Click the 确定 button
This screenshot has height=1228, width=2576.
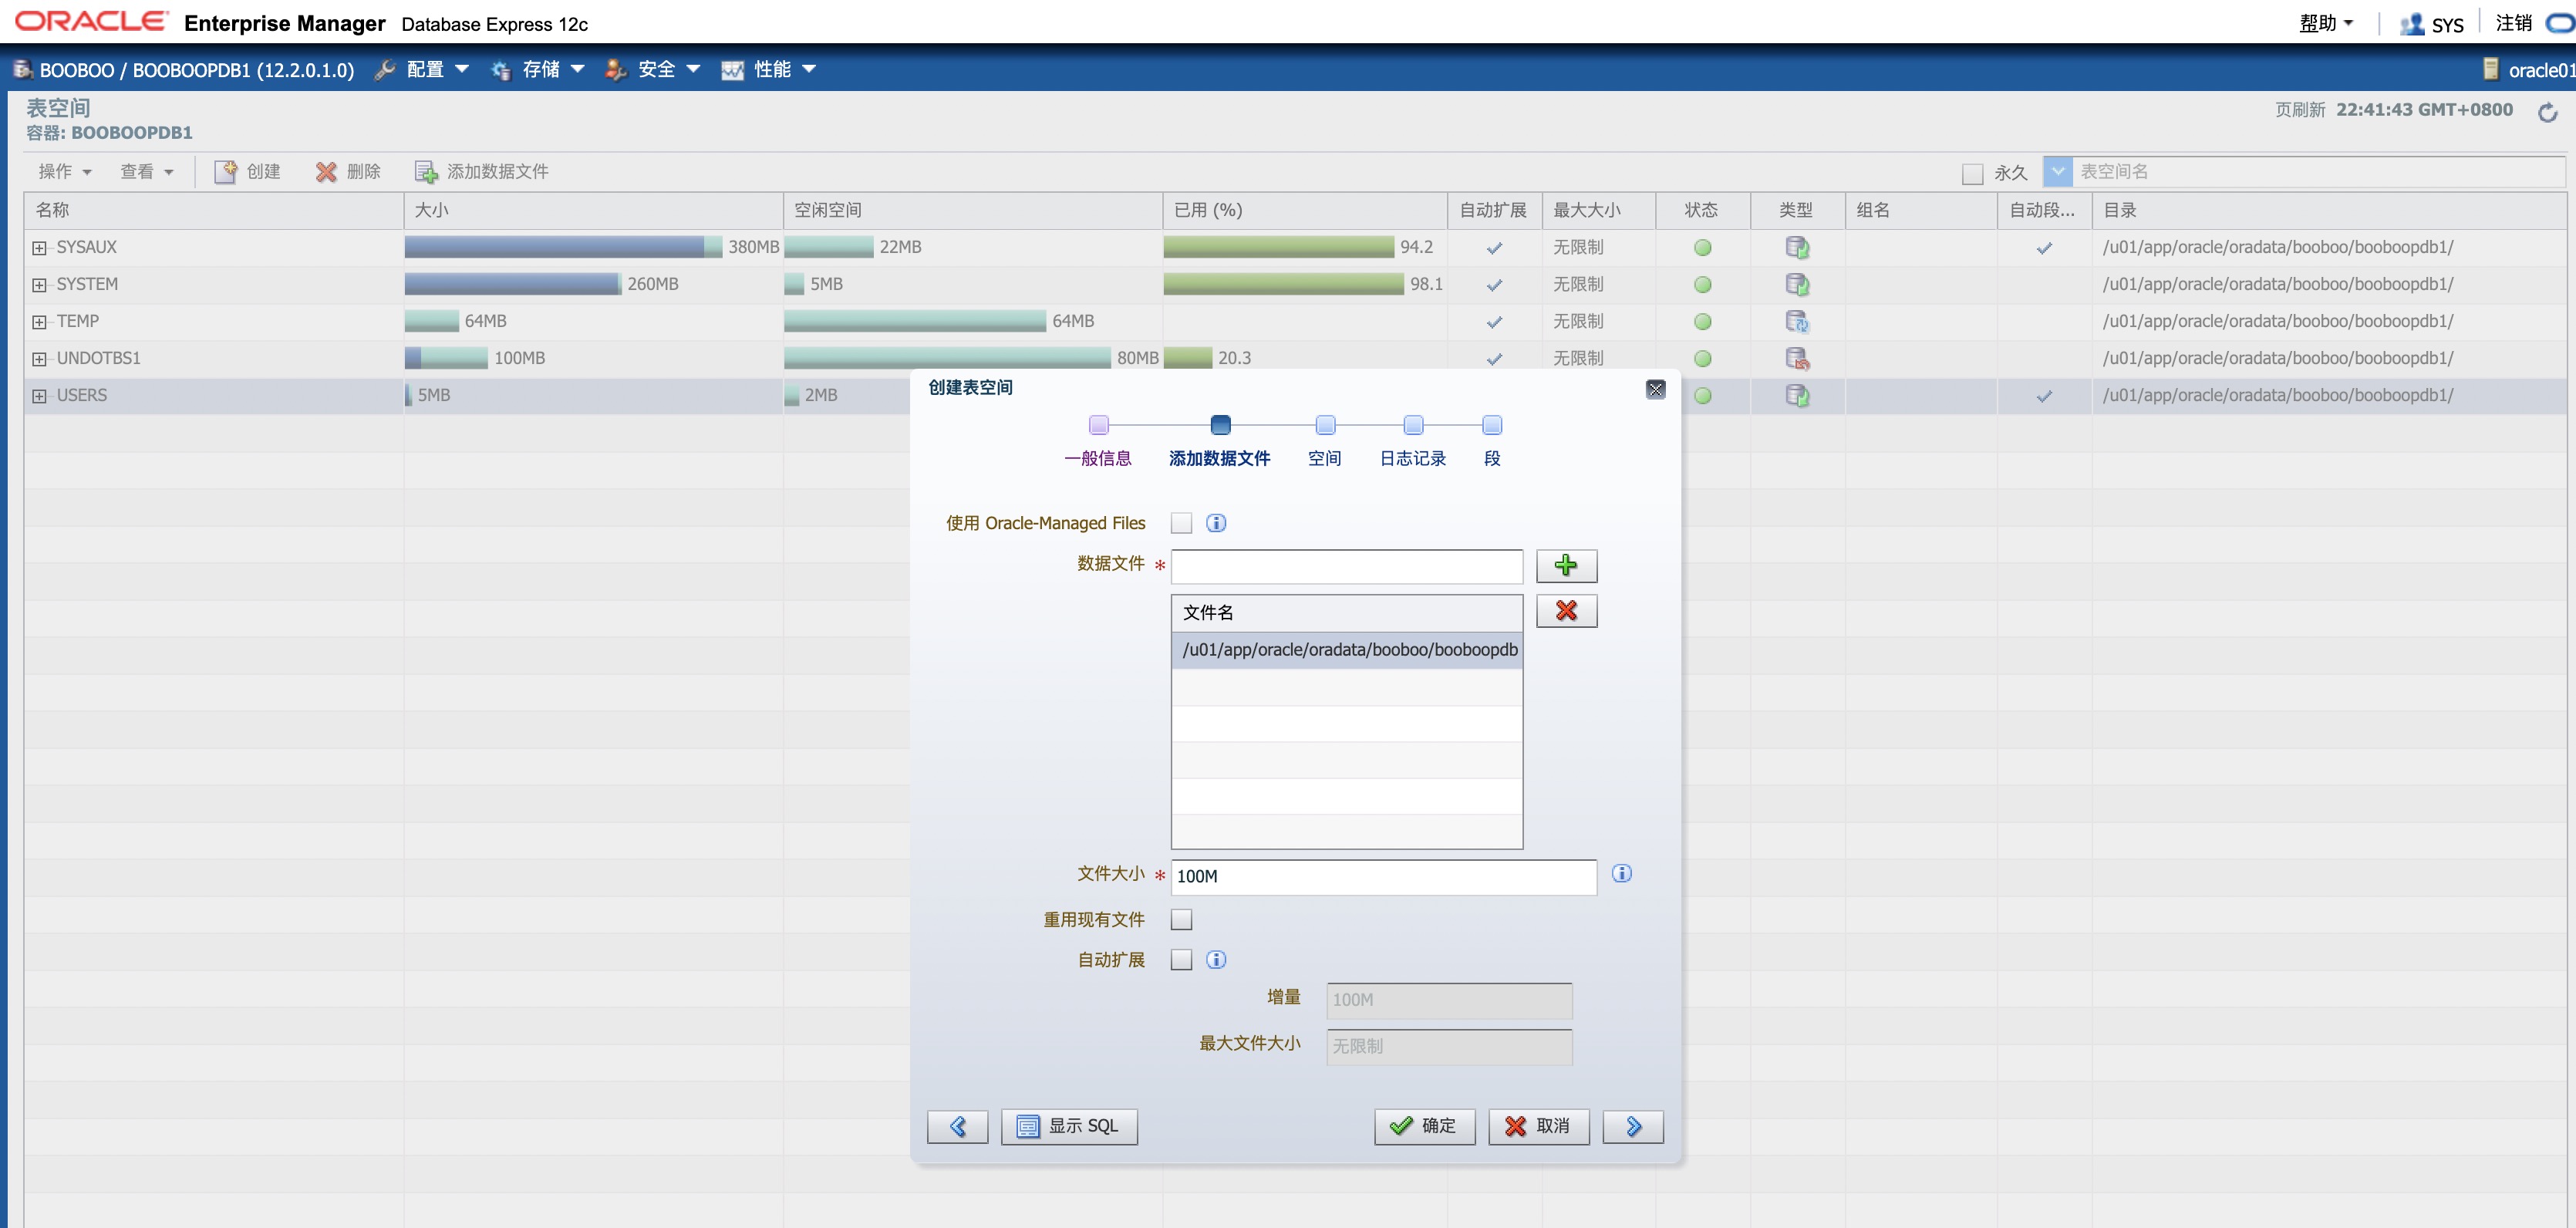[1424, 1126]
